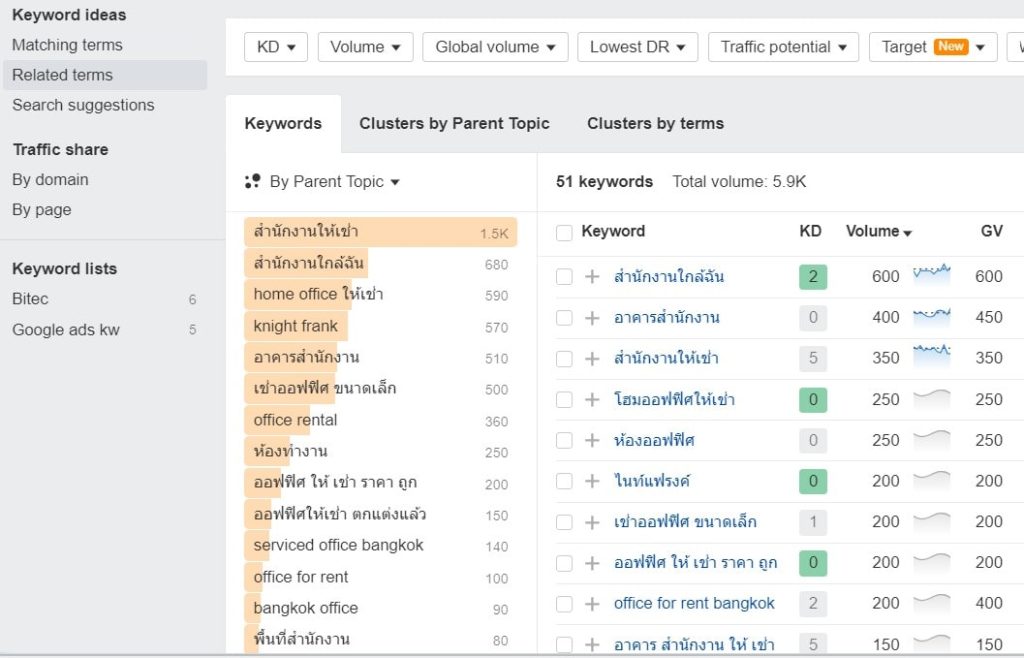Select parent topic office rental
The width and height of the screenshot is (1024, 658).
(381, 420)
